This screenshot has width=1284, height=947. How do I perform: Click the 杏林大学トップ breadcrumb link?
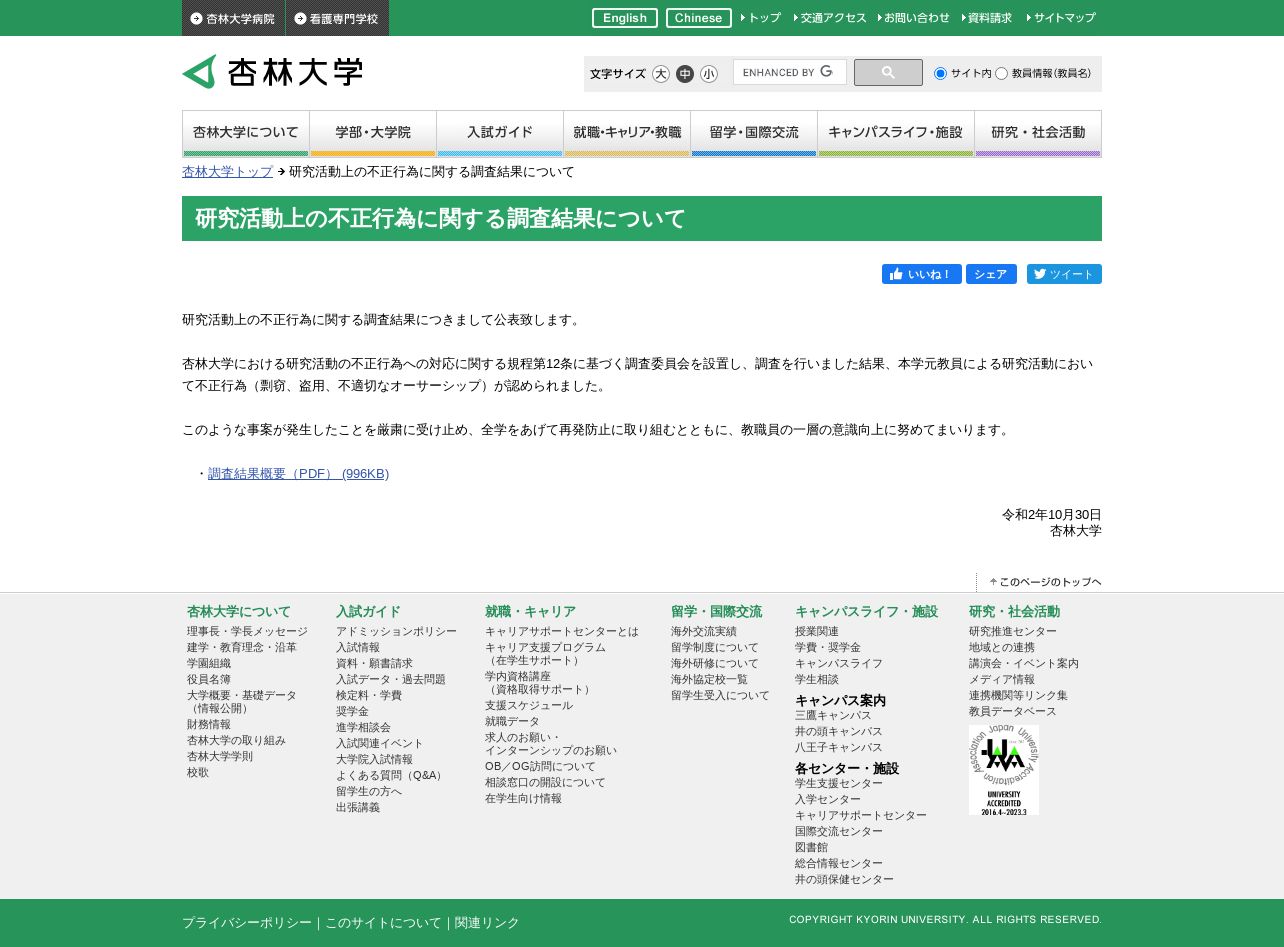tap(227, 172)
